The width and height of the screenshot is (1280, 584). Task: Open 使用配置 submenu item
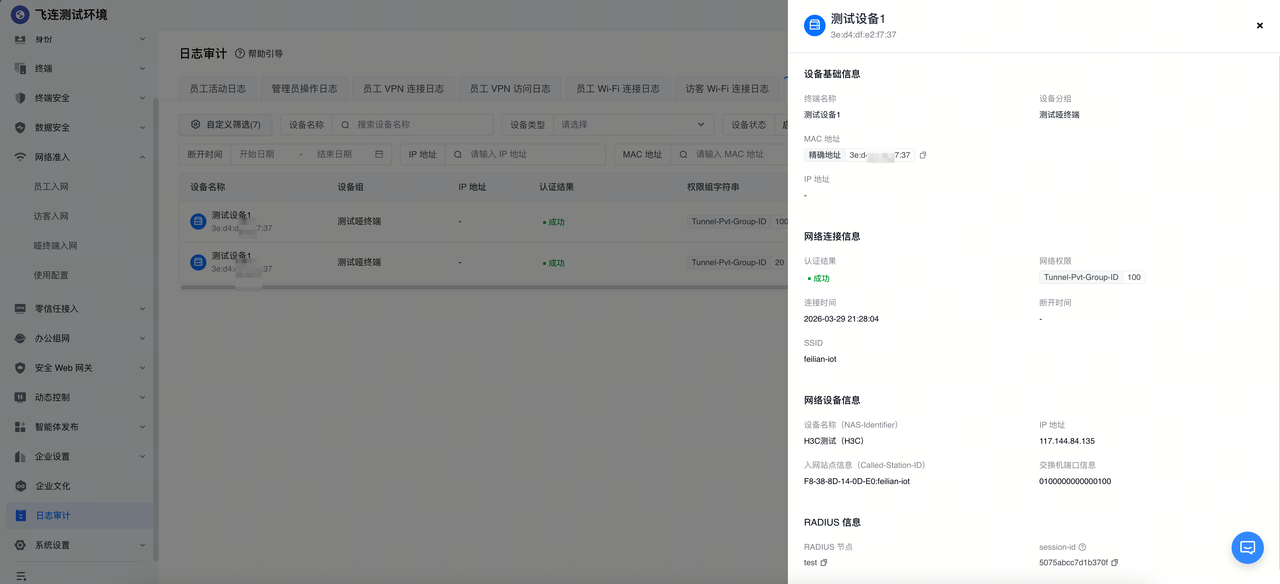click(x=51, y=275)
